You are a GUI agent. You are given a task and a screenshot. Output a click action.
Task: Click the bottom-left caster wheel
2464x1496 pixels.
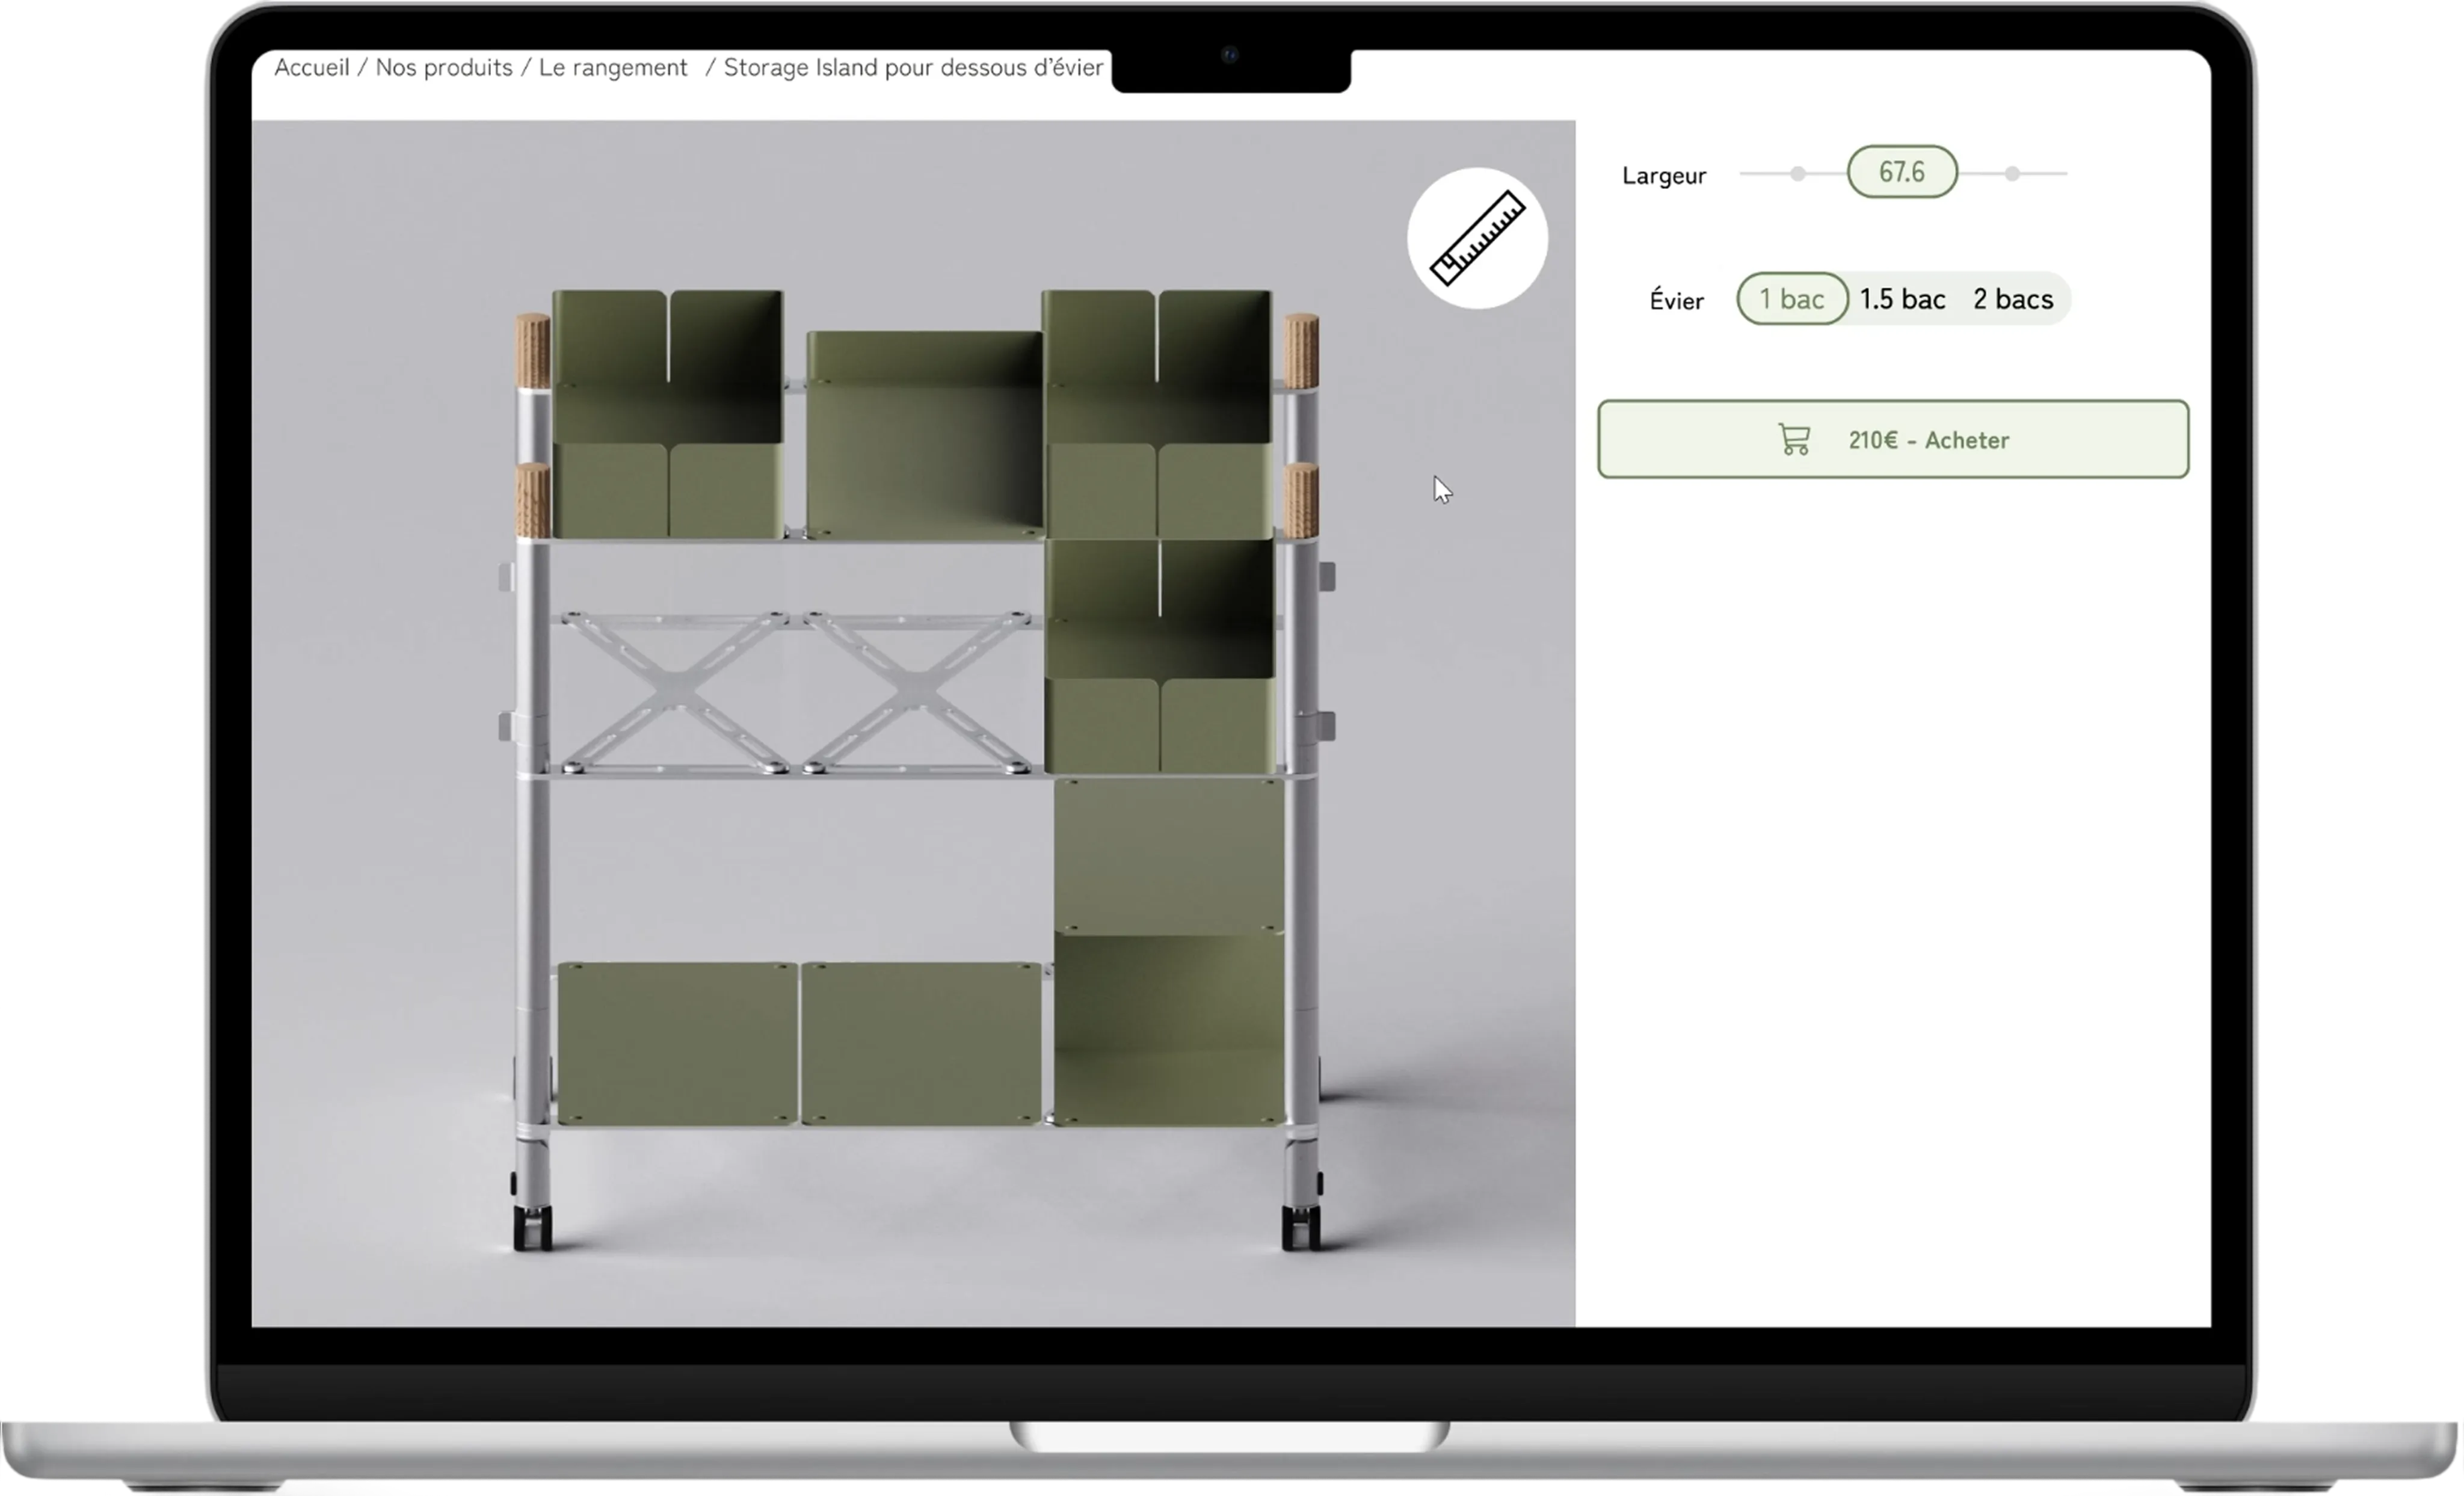[x=532, y=1228]
